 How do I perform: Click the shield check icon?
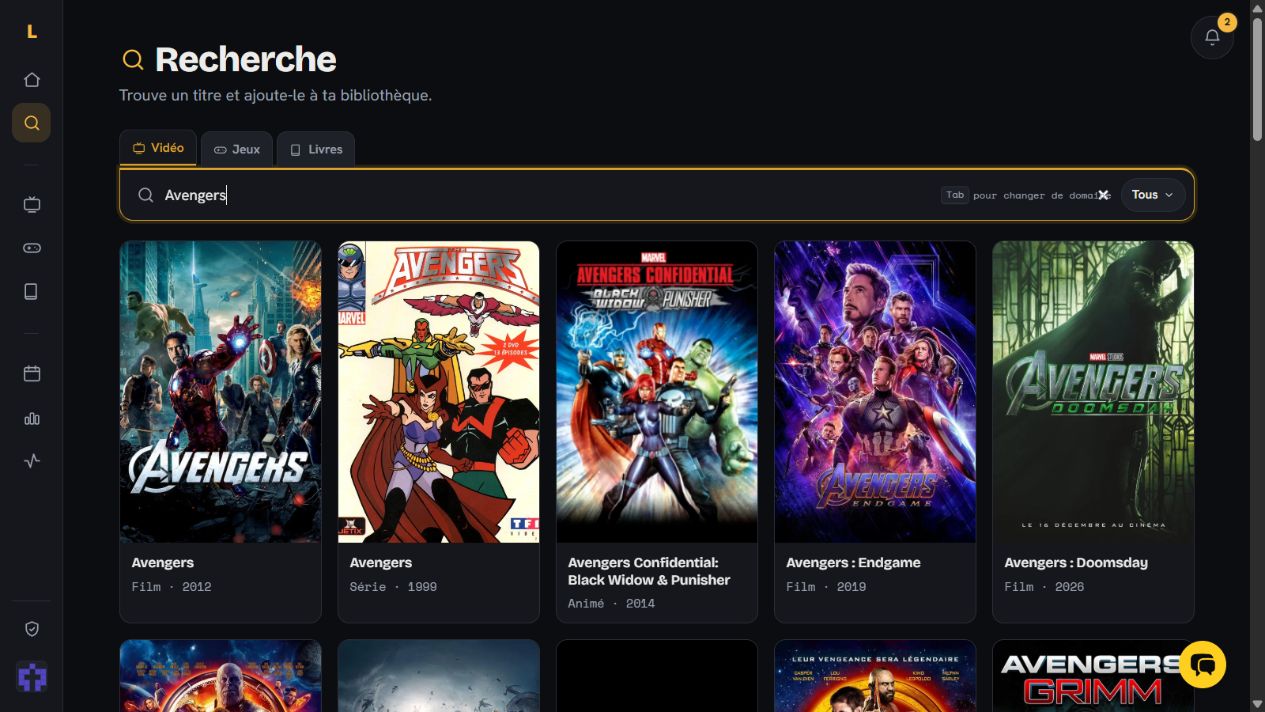click(x=31, y=629)
